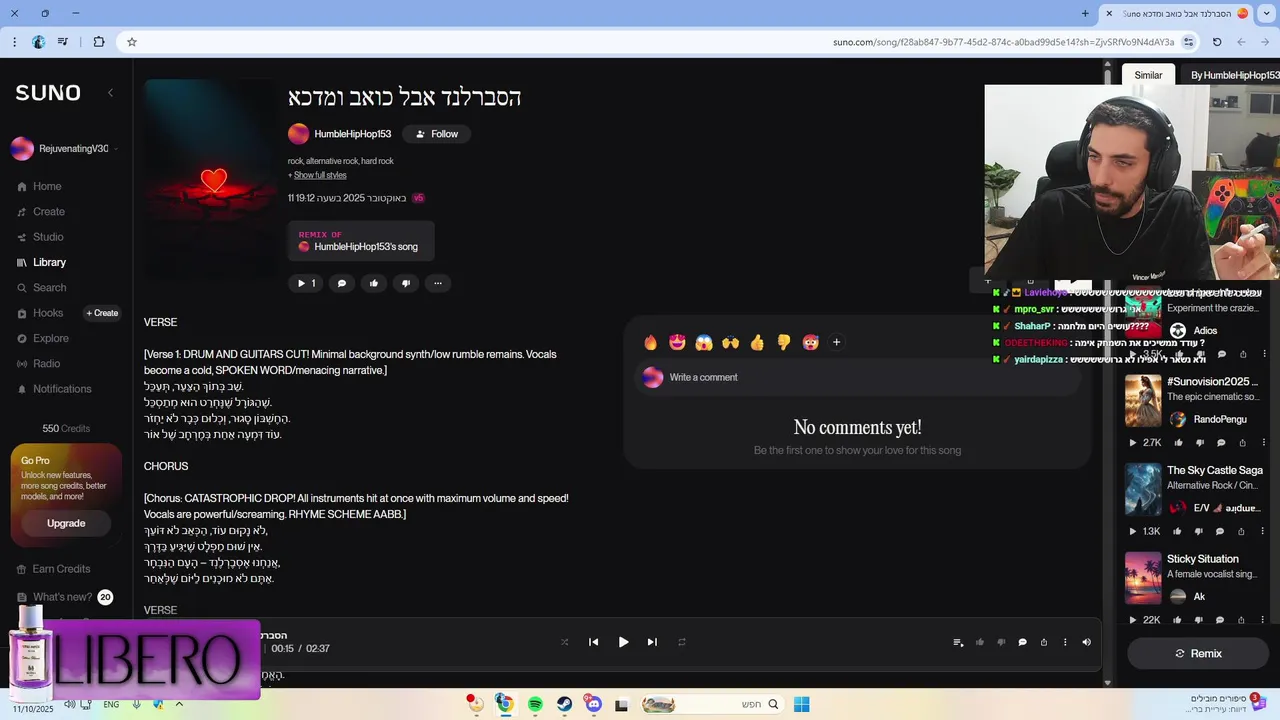Bookmark this page with the star icon
The height and width of the screenshot is (720, 1280).
click(x=131, y=42)
